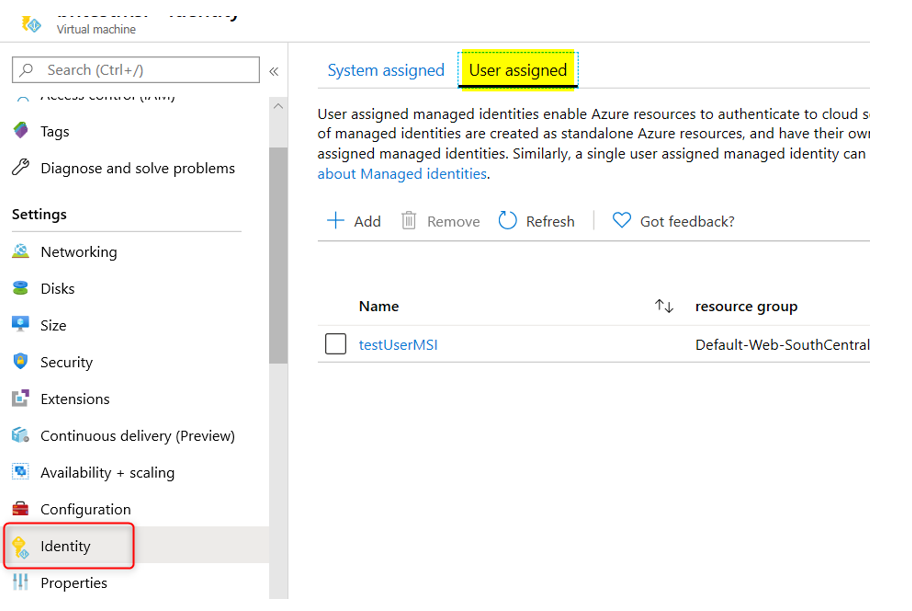The height and width of the screenshot is (611, 912).
Task: Go to Networking settings
Action: point(79,252)
